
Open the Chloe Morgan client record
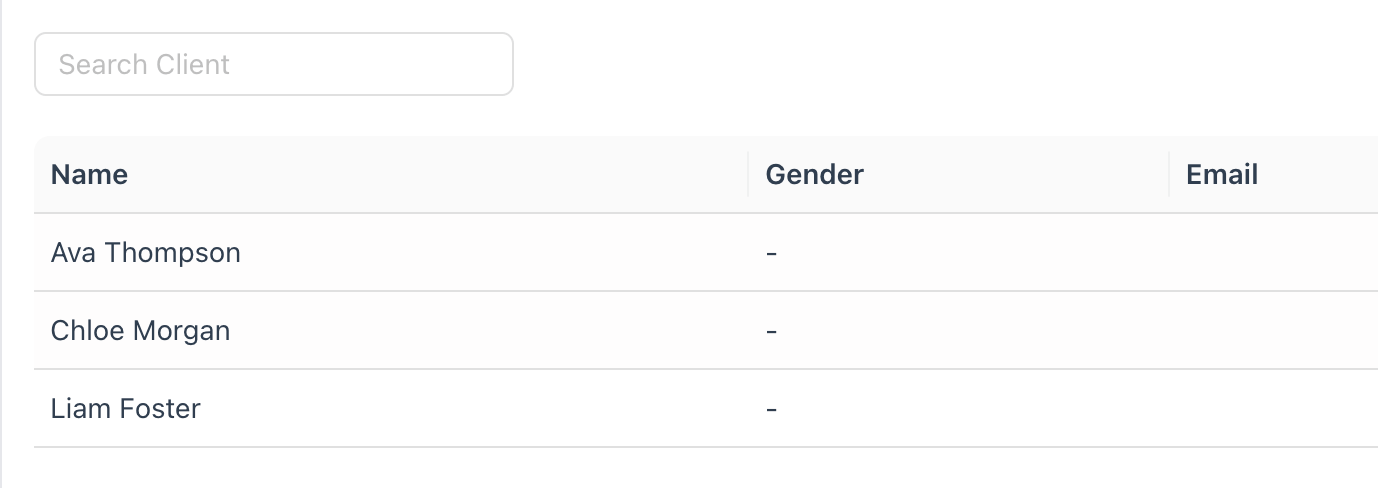[x=140, y=331]
